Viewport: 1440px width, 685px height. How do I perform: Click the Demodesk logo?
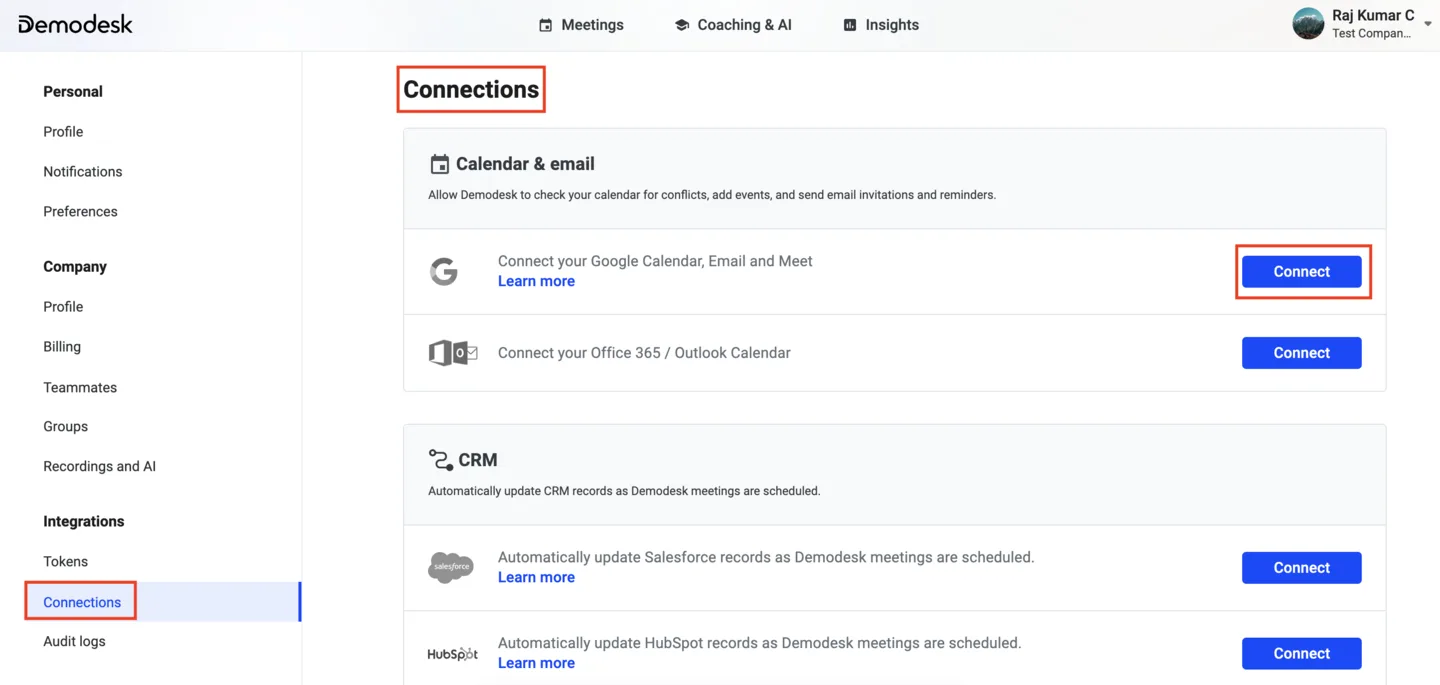(x=75, y=25)
